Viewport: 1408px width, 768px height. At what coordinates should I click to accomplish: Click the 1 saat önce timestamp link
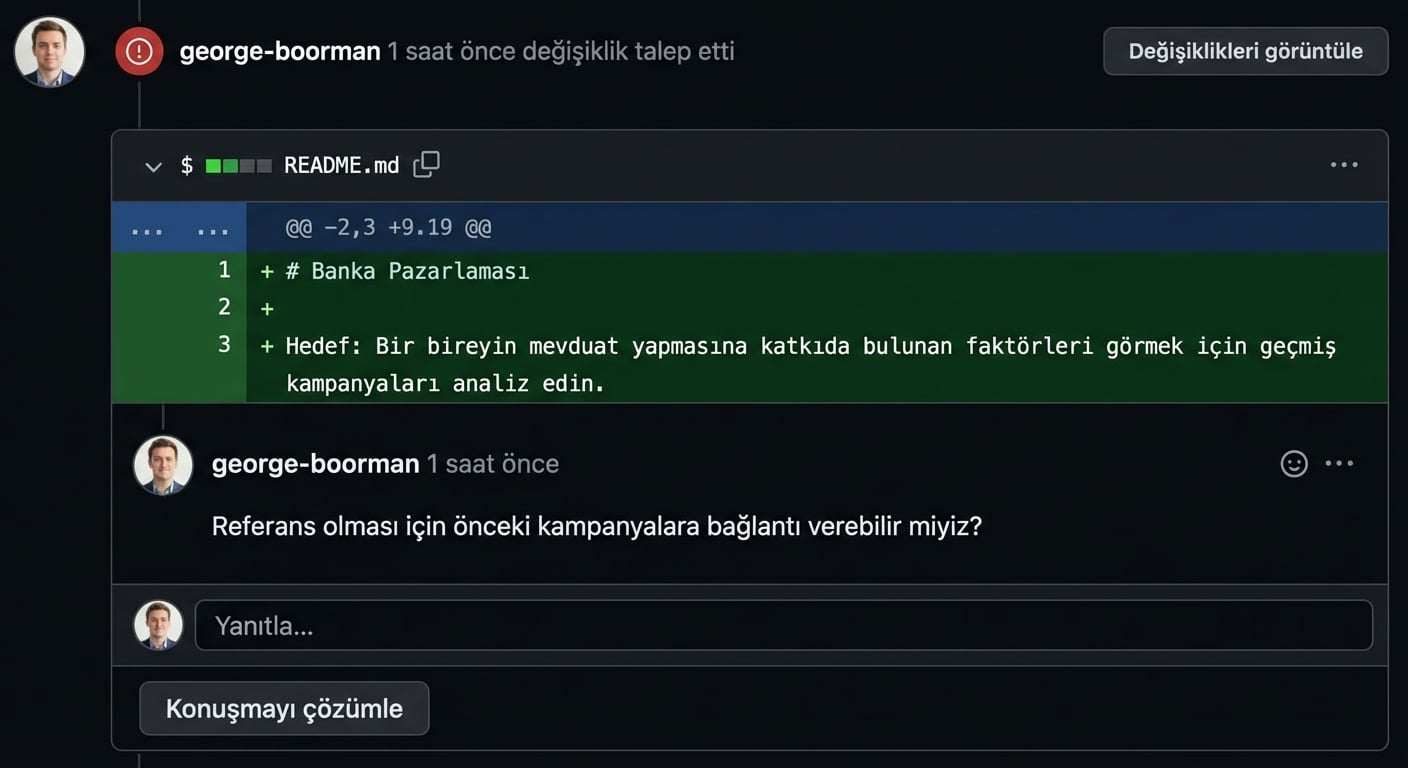(492, 464)
